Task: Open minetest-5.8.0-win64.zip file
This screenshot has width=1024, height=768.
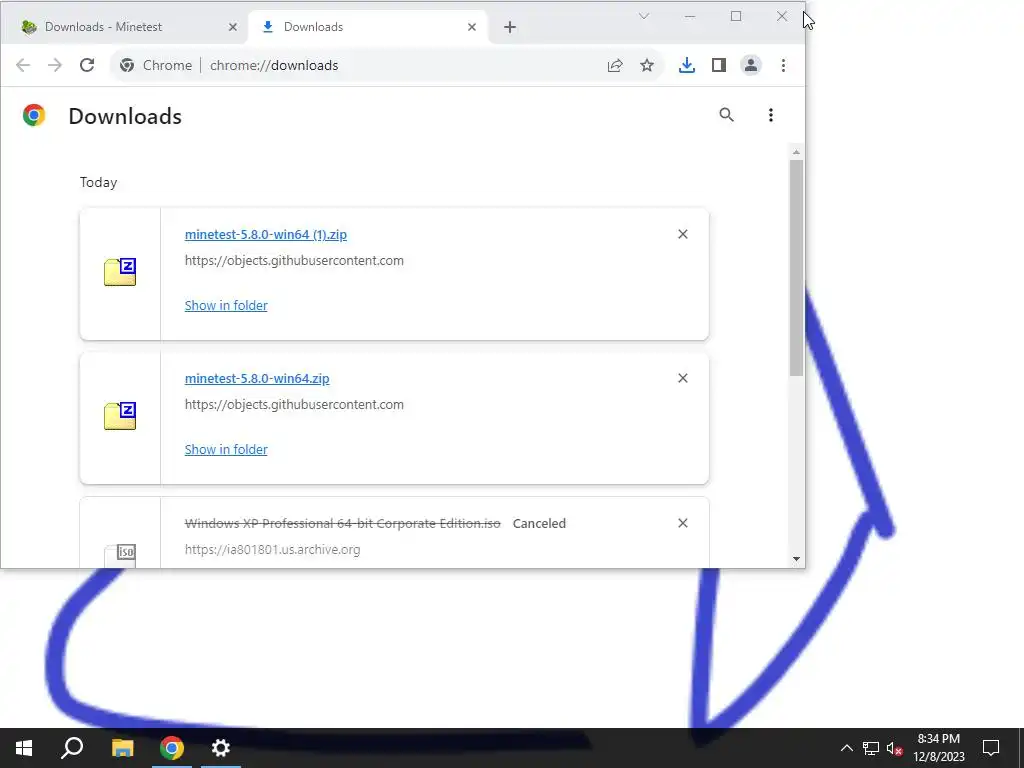Action: tap(257, 379)
